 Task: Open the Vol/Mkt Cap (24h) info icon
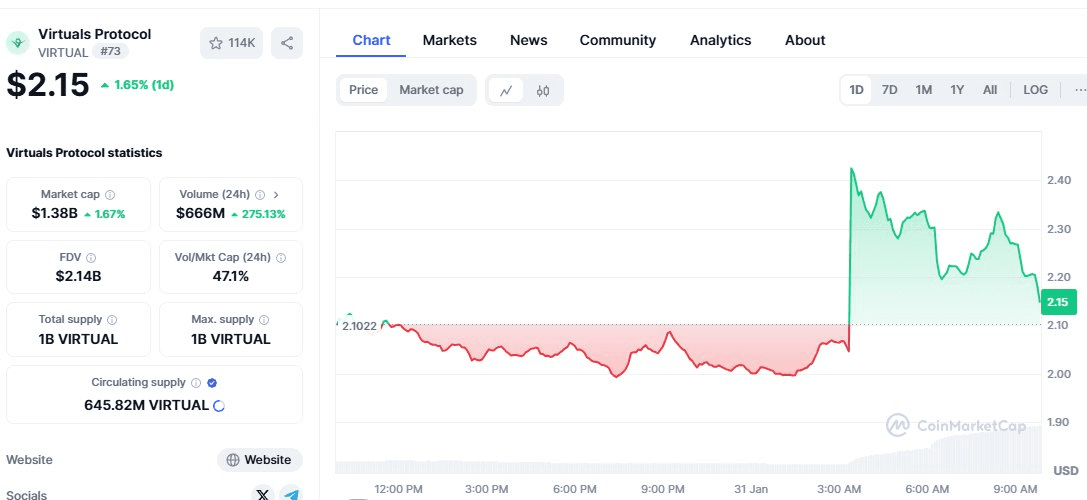(281, 257)
